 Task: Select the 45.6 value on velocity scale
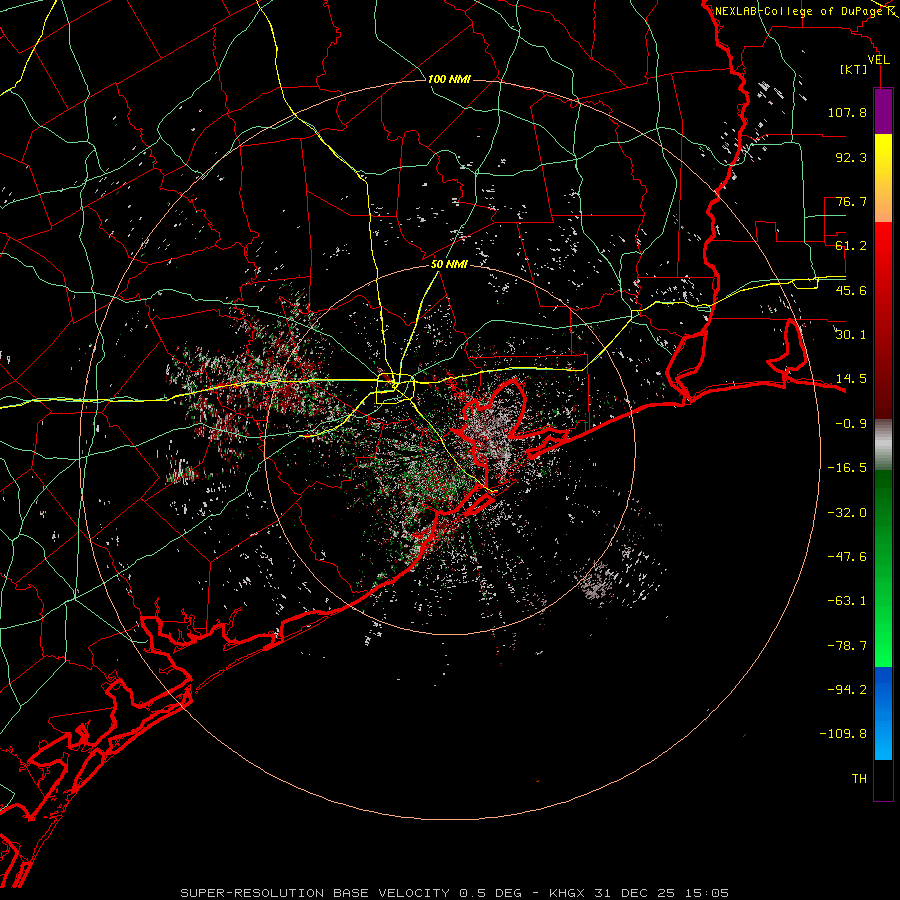pos(851,290)
